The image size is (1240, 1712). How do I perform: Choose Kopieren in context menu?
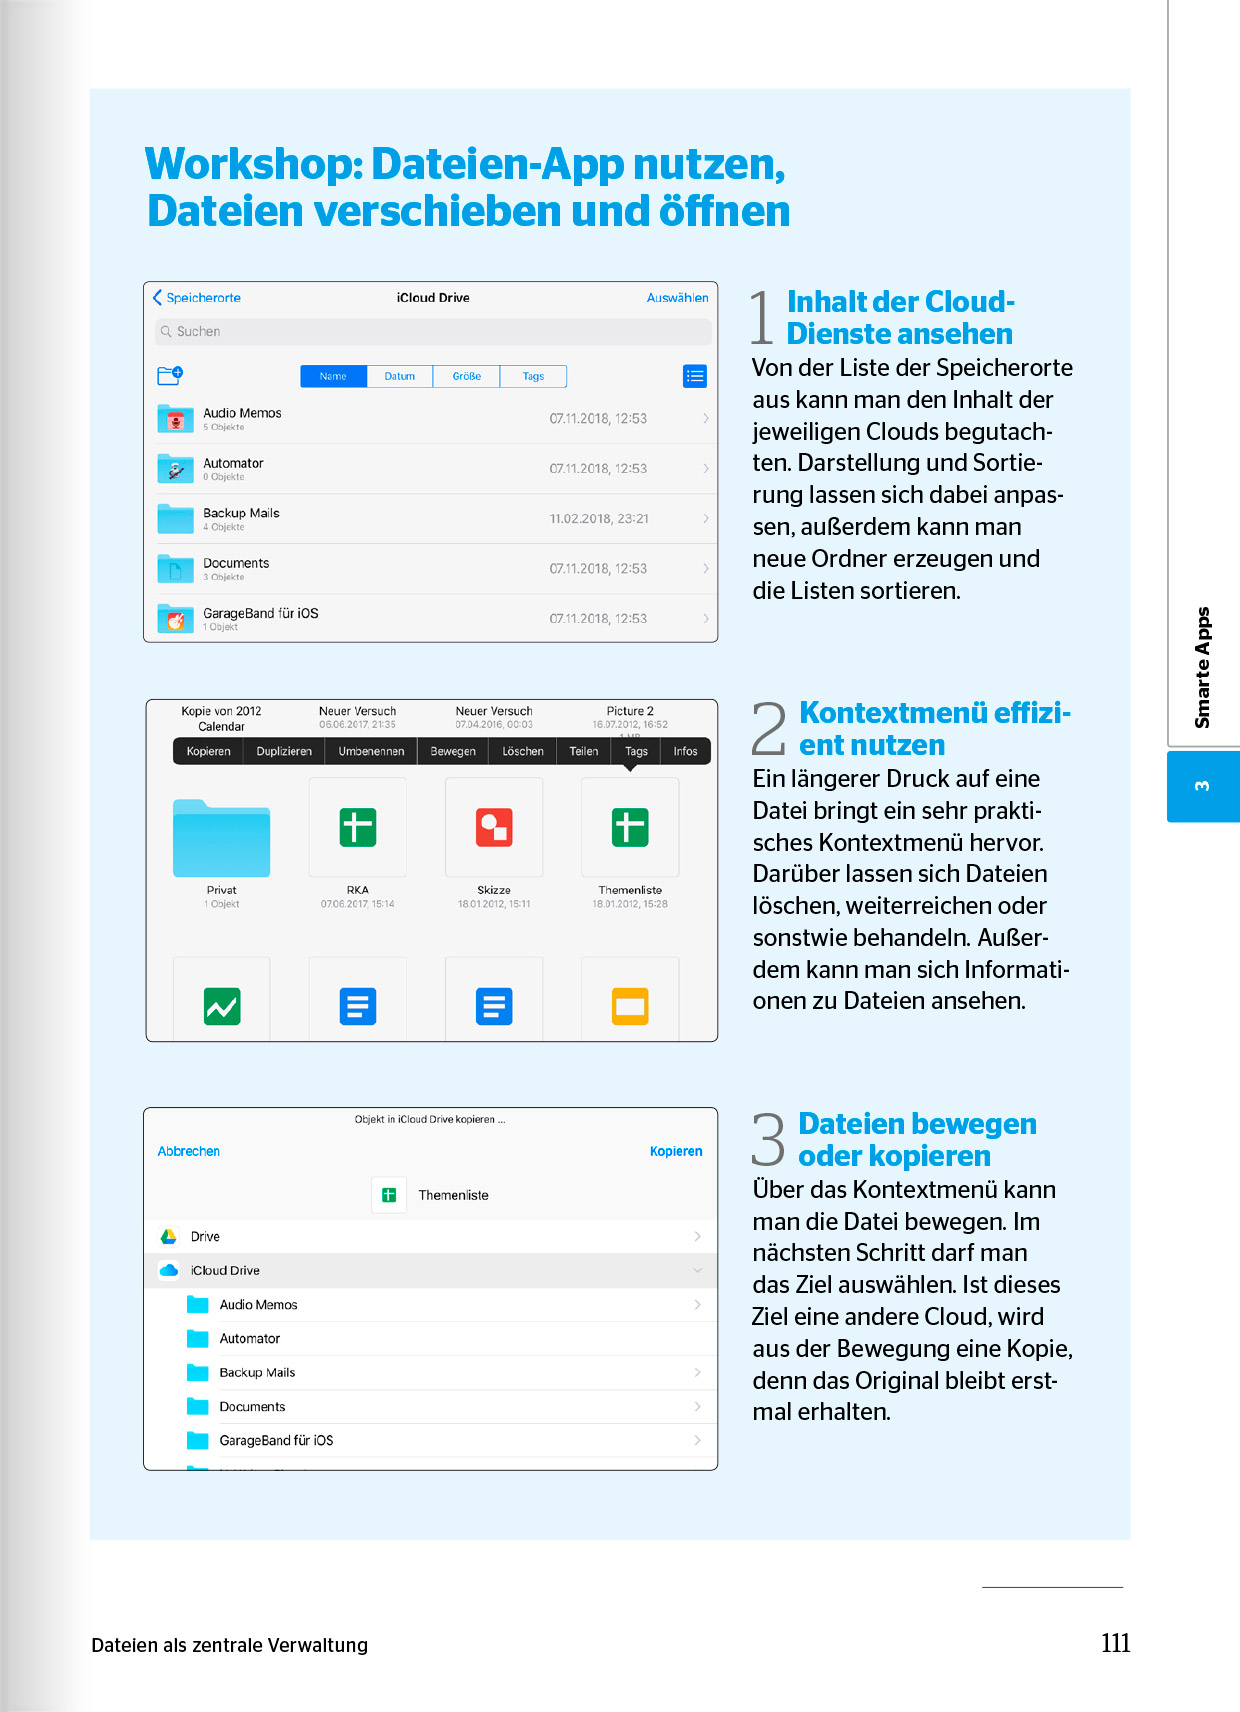pyautogui.click(x=208, y=751)
